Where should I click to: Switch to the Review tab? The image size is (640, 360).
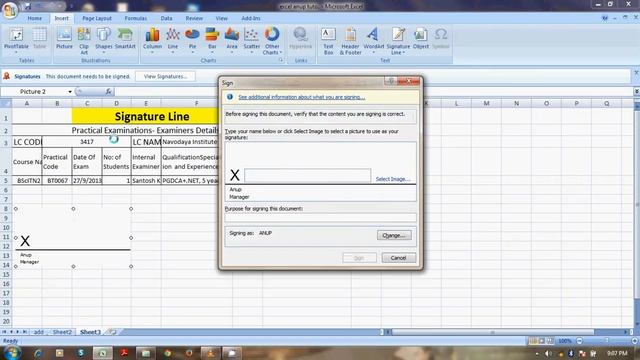tap(194, 18)
